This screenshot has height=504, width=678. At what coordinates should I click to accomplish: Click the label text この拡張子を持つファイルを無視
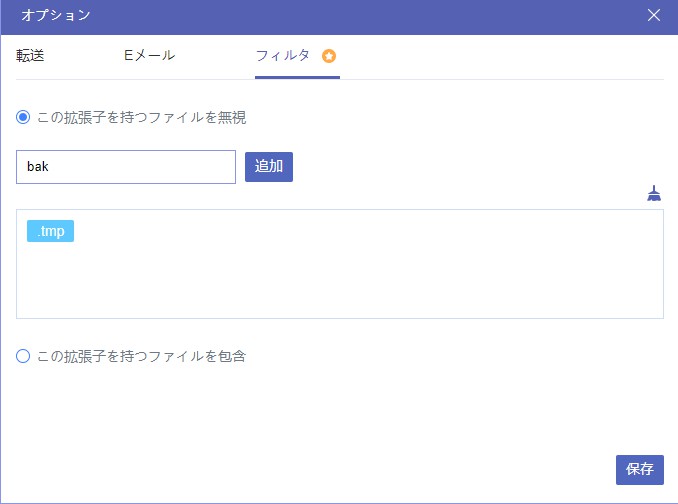(141, 118)
